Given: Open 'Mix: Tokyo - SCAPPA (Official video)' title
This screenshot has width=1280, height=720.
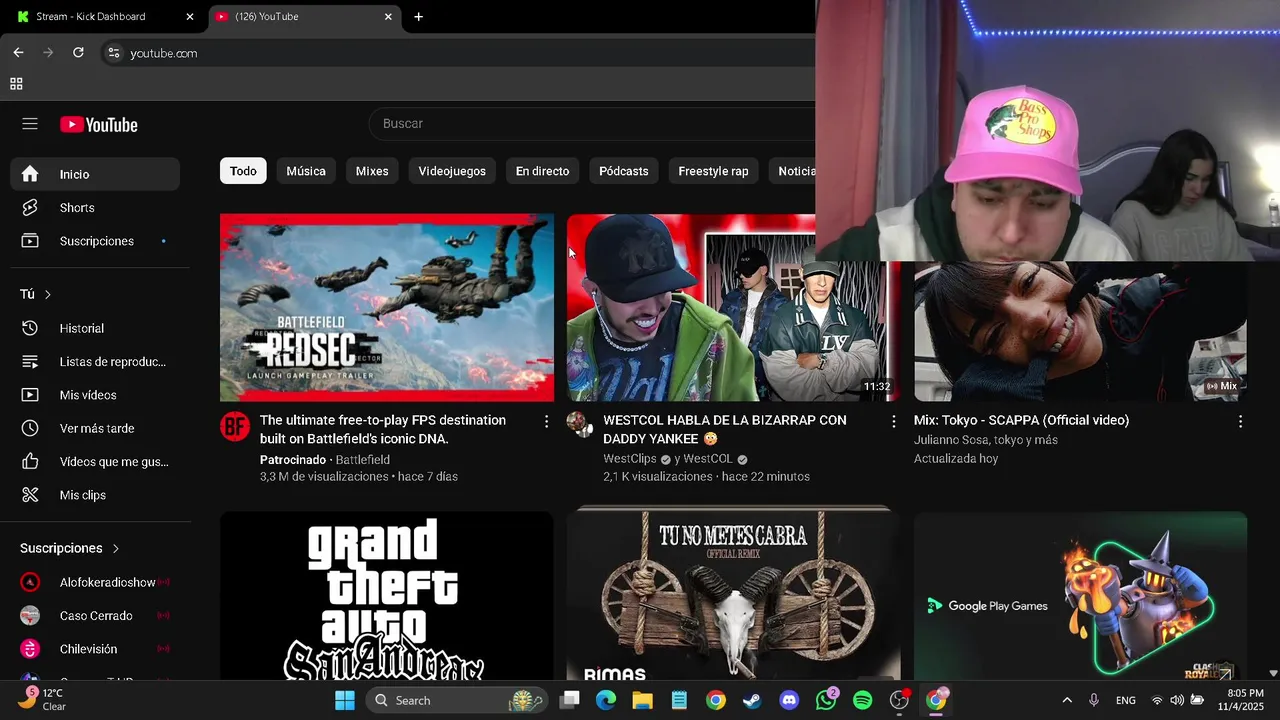Looking at the screenshot, I should click(x=1021, y=420).
